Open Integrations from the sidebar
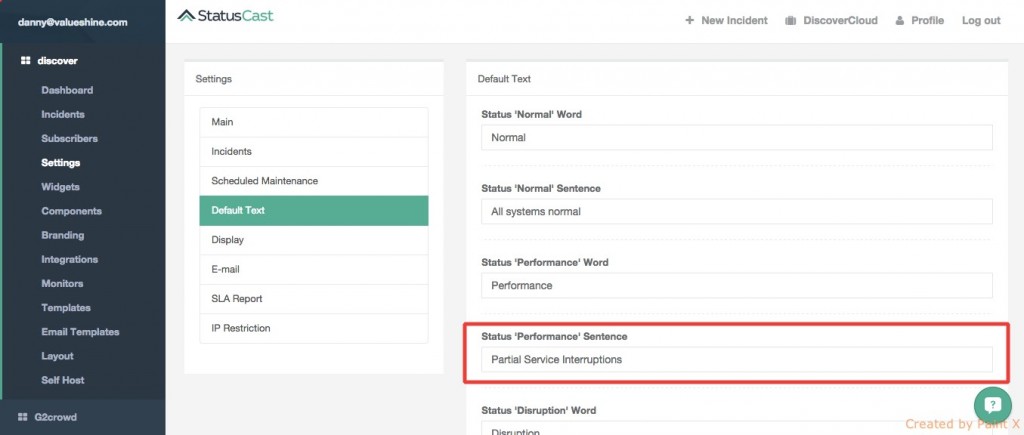The height and width of the screenshot is (435, 1024). point(70,260)
